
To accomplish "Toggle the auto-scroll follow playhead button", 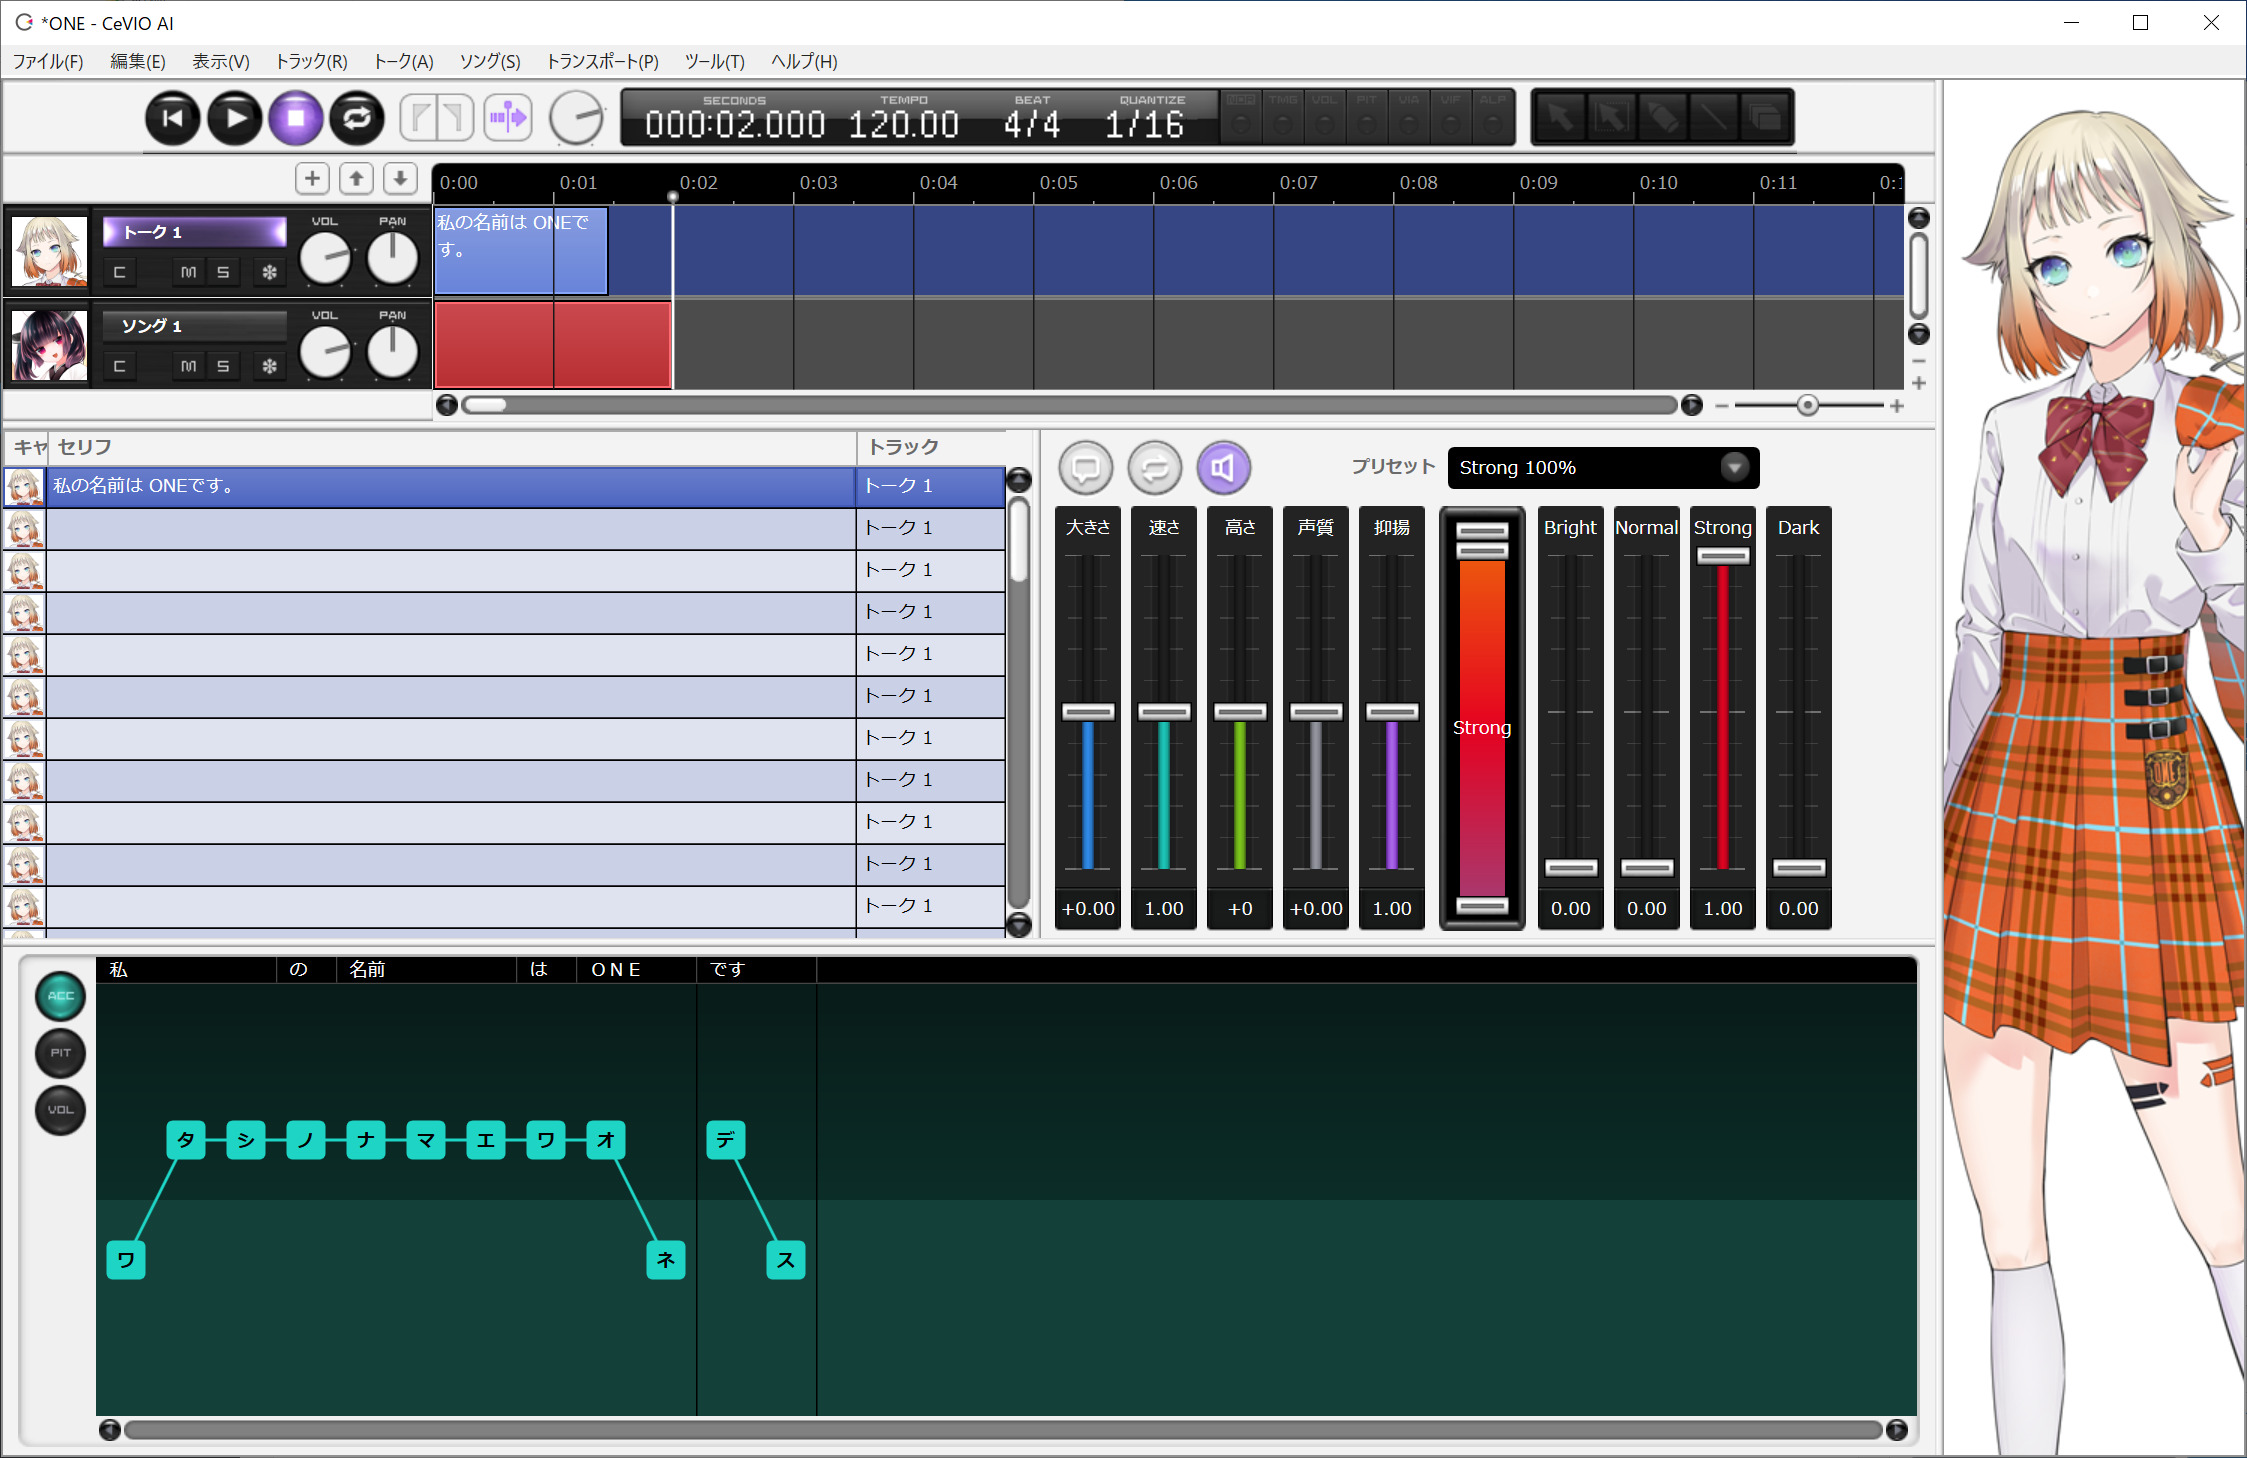I will (x=508, y=118).
